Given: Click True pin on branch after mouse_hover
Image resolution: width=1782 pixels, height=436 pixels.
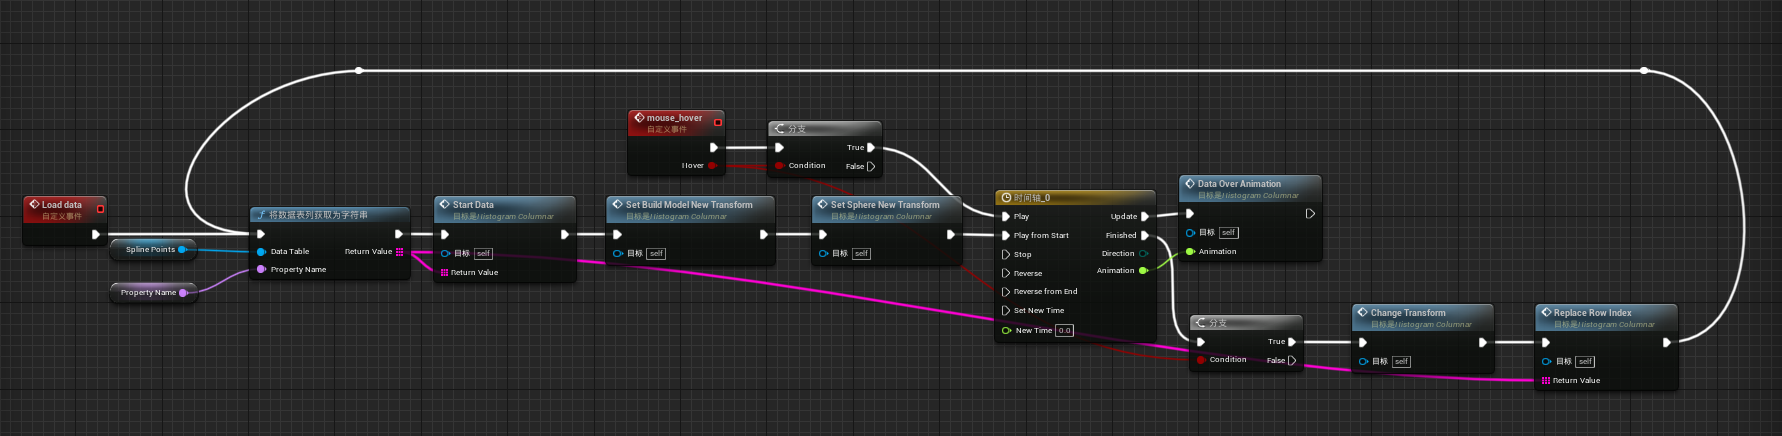Looking at the screenshot, I should (871, 147).
